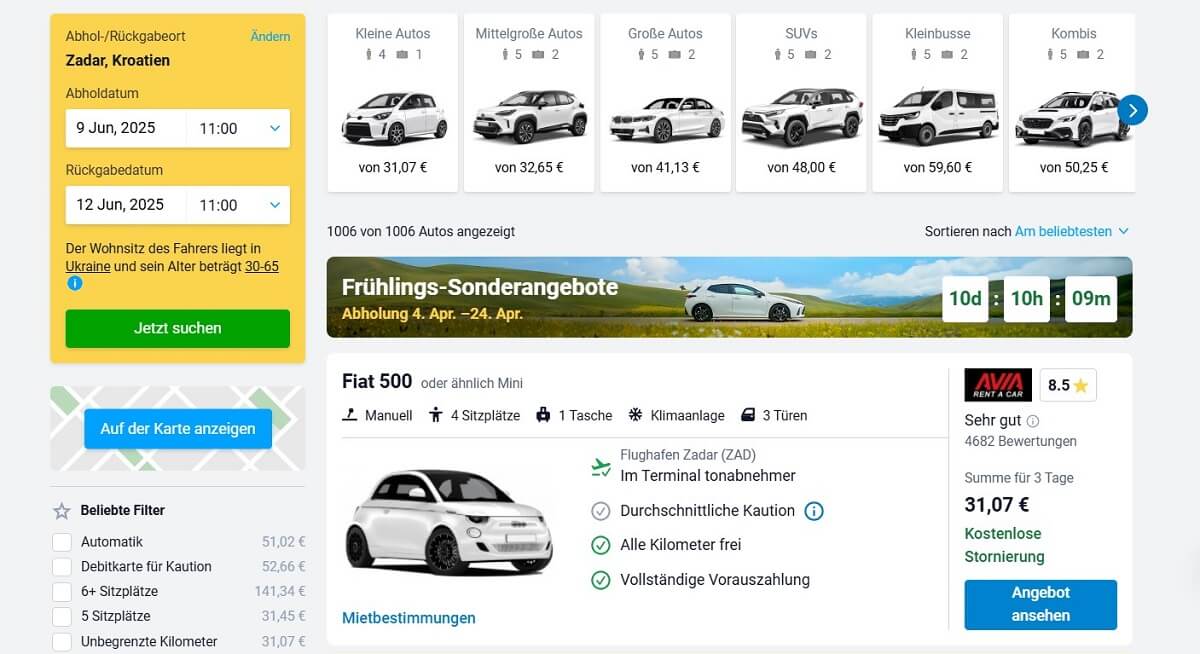Click the grey check icon by Durchschnittliche Kaution
Image resolution: width=1200 pixels, height=654 pixels.
click(601, 511)
